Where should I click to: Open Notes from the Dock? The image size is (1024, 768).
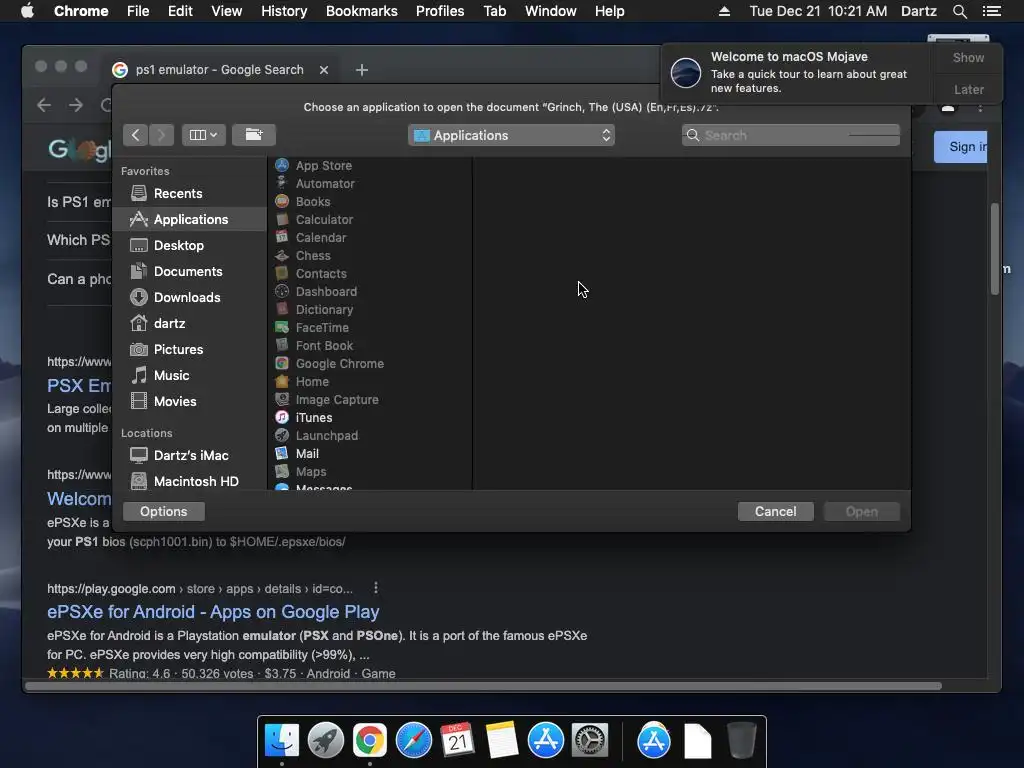[x=502, y=741]
